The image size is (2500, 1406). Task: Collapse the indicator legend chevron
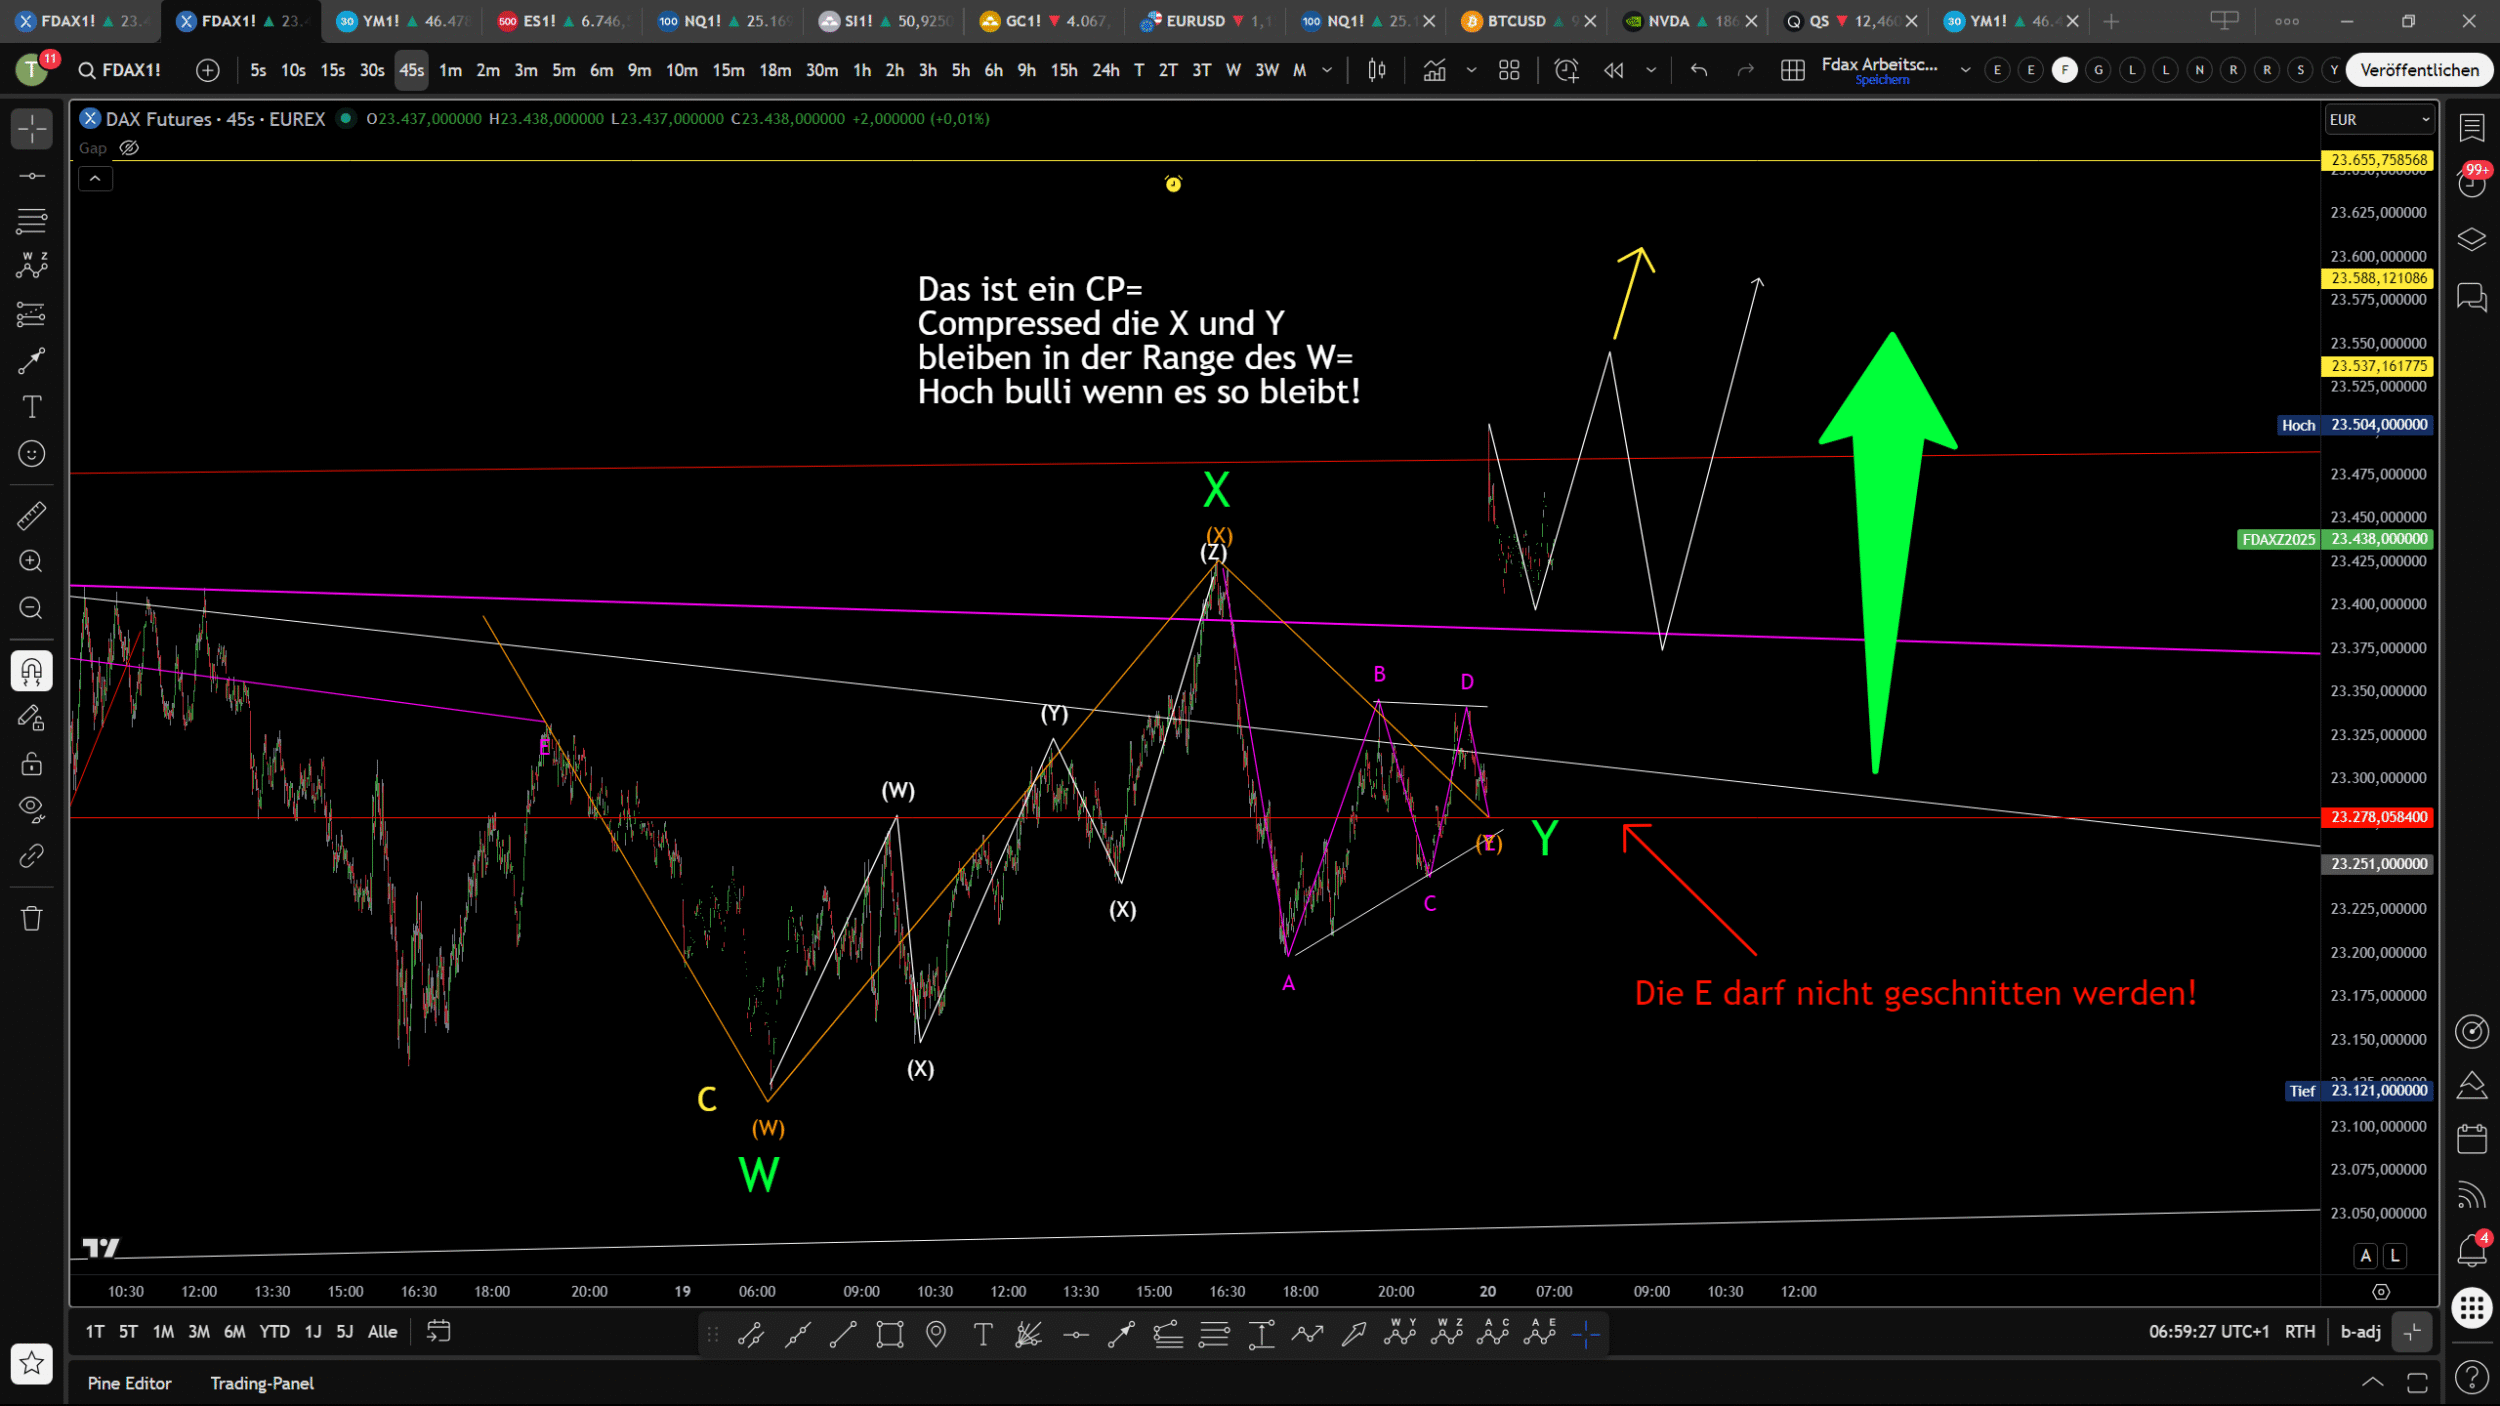(95, 179)
